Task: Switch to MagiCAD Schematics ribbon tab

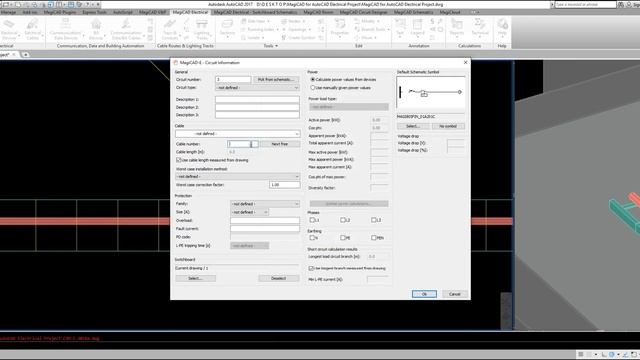Action: 414,12
